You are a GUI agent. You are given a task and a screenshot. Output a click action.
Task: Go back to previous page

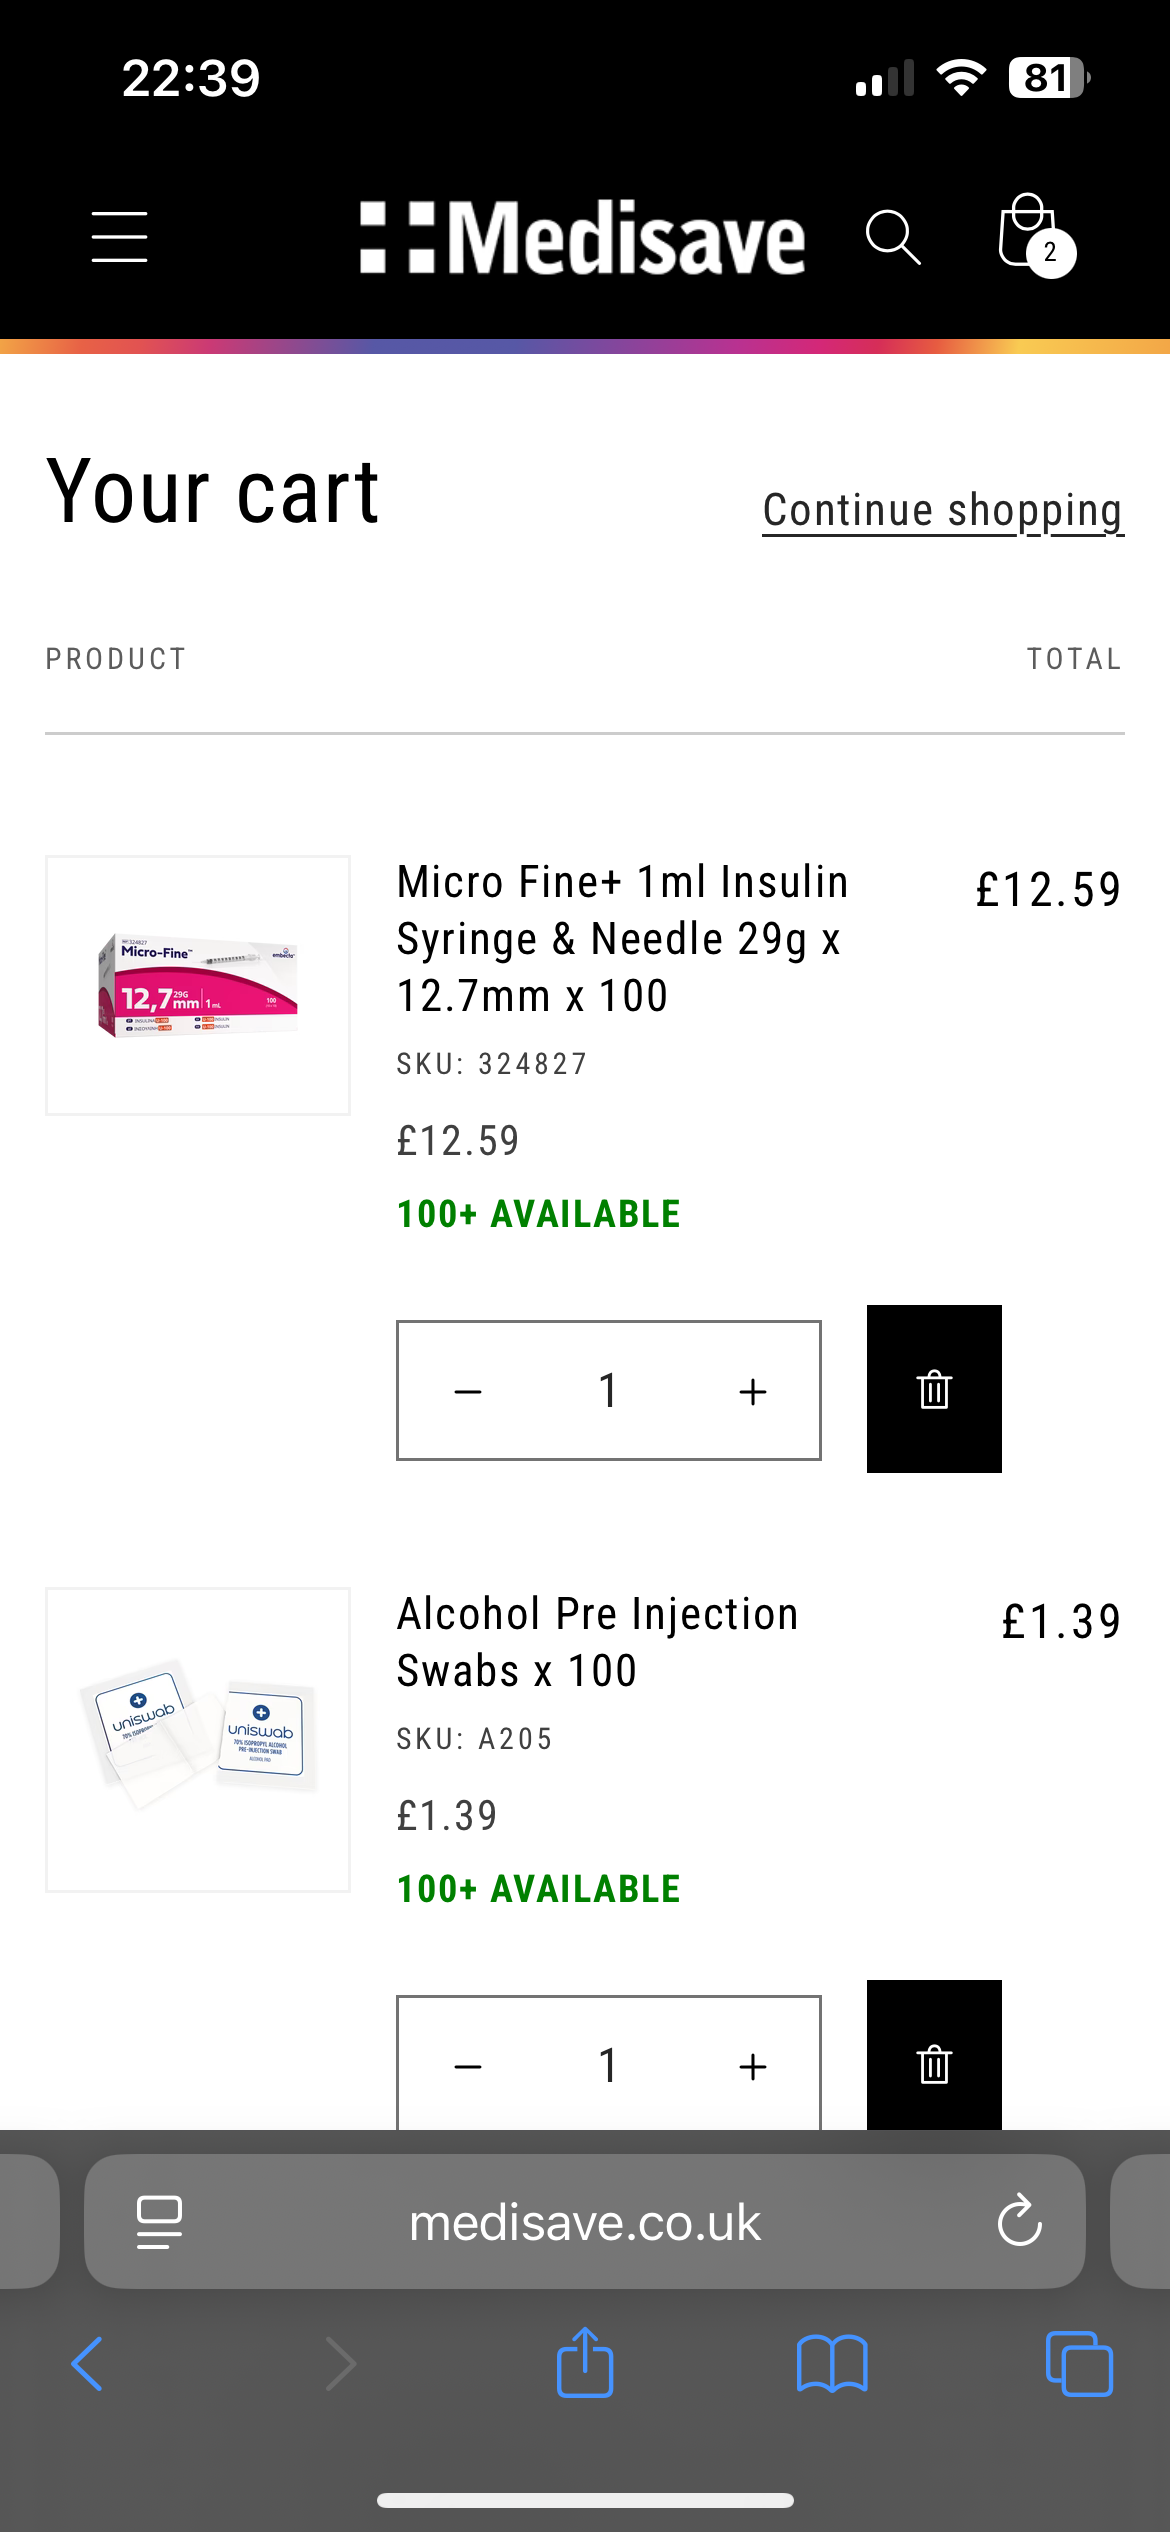click(88, 2364)
